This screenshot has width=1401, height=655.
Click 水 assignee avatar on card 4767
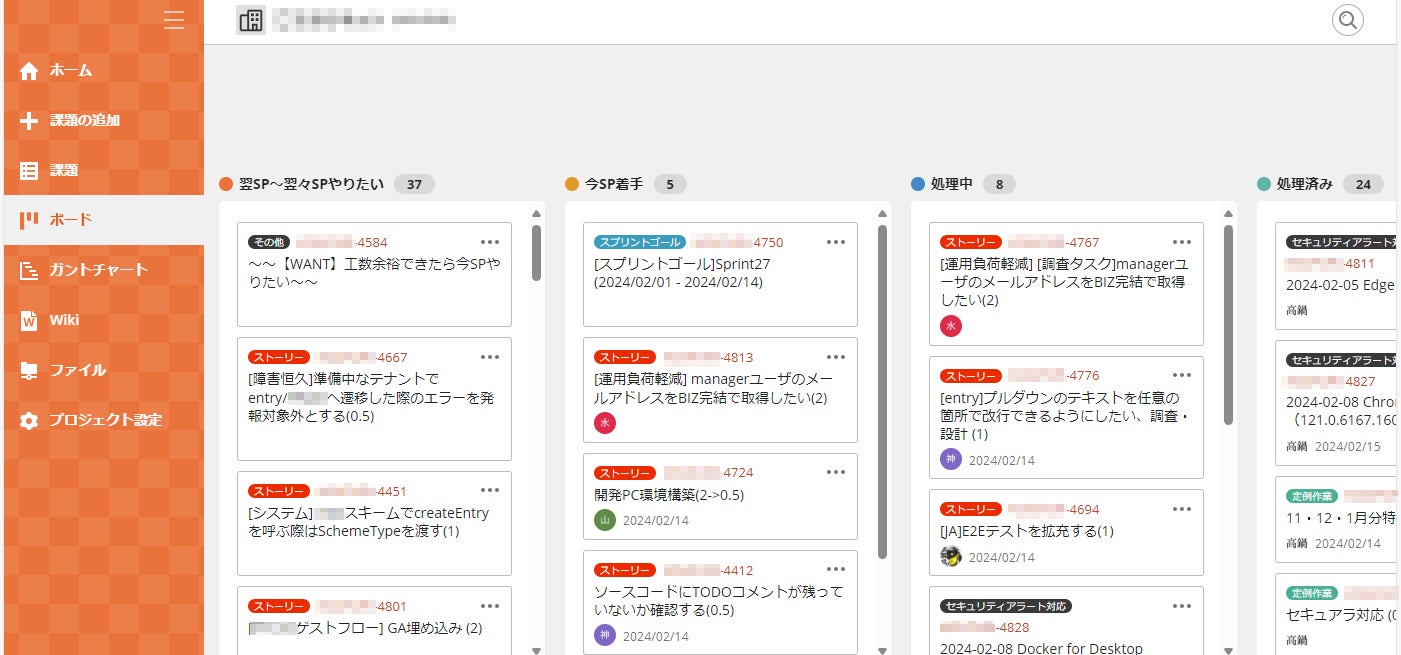pos(951,326)
